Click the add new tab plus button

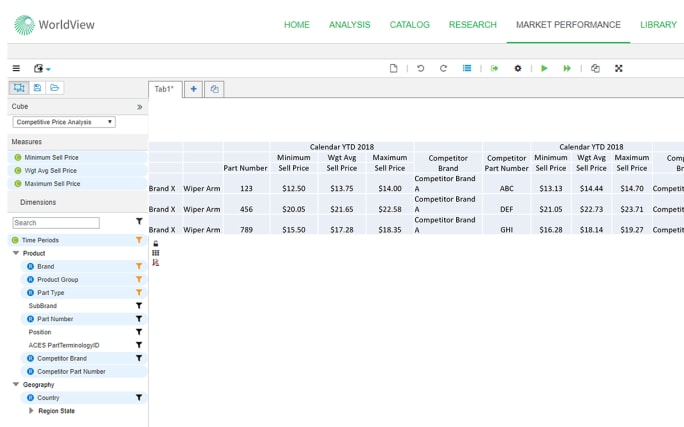[193, 89]
